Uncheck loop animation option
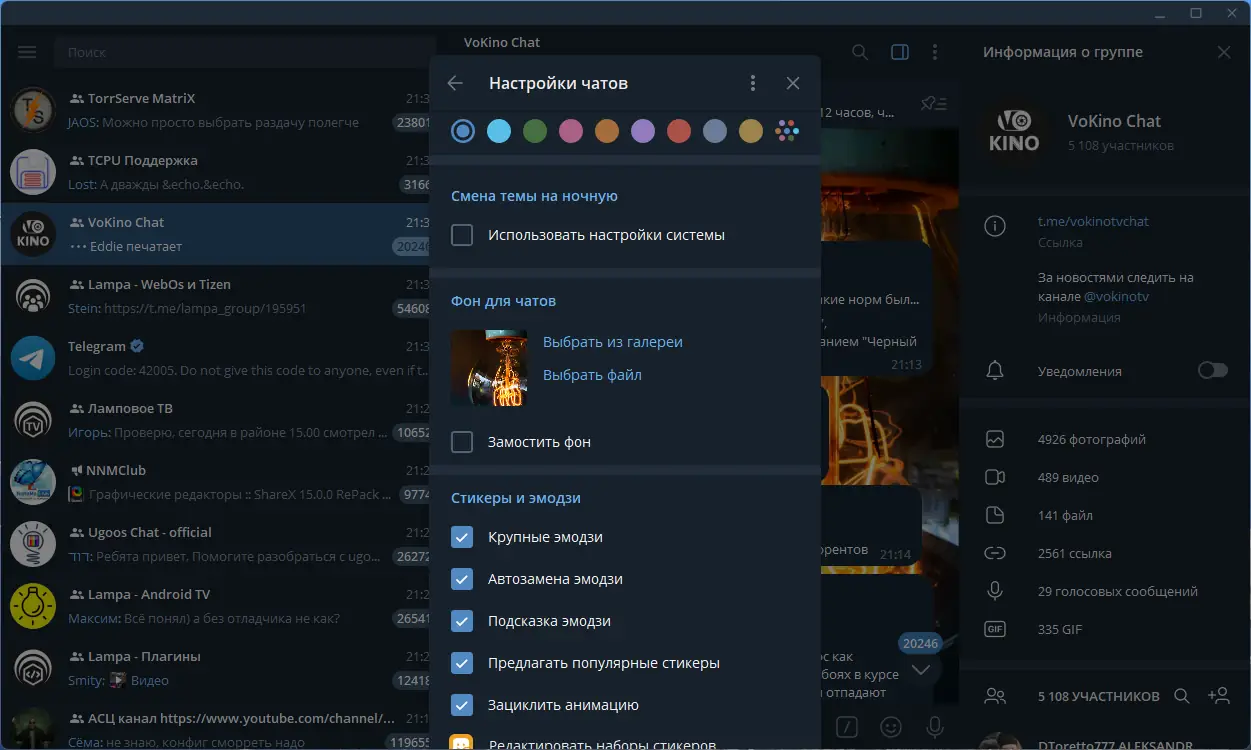 462,705
